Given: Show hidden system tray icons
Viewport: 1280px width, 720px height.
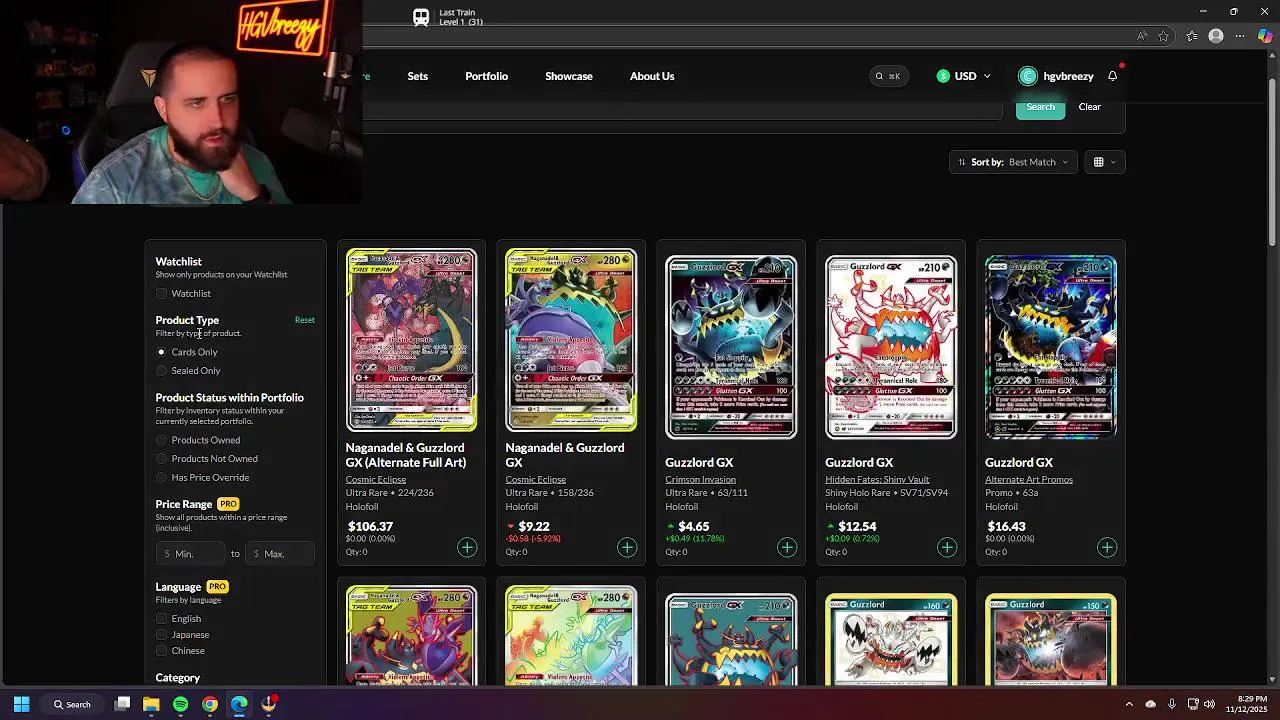Looking at the screenshot, I should (1129, 704).
